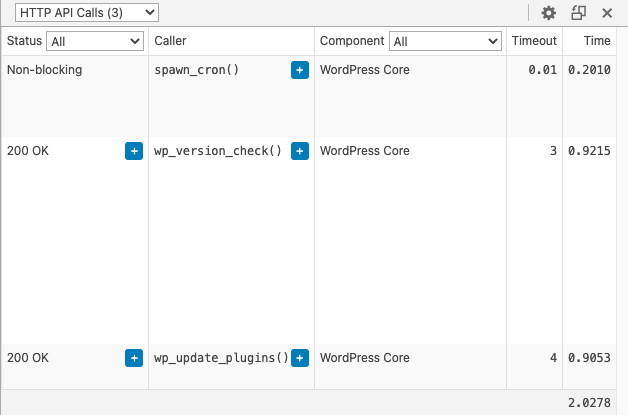This screenshot has width=628, height=415.
Task: Click the total time 2.0278 footer
Action: (589, 402)
